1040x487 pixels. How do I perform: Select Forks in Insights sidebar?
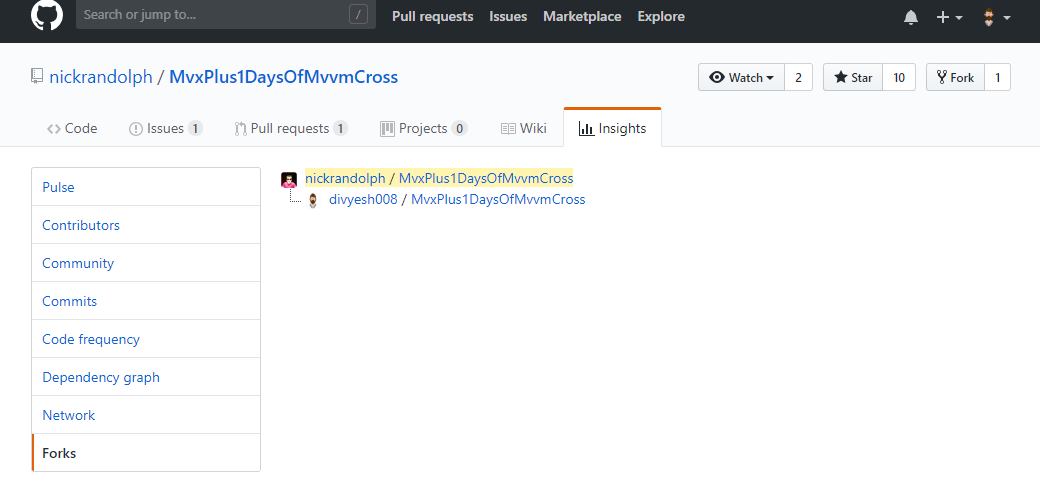(146, 453)
